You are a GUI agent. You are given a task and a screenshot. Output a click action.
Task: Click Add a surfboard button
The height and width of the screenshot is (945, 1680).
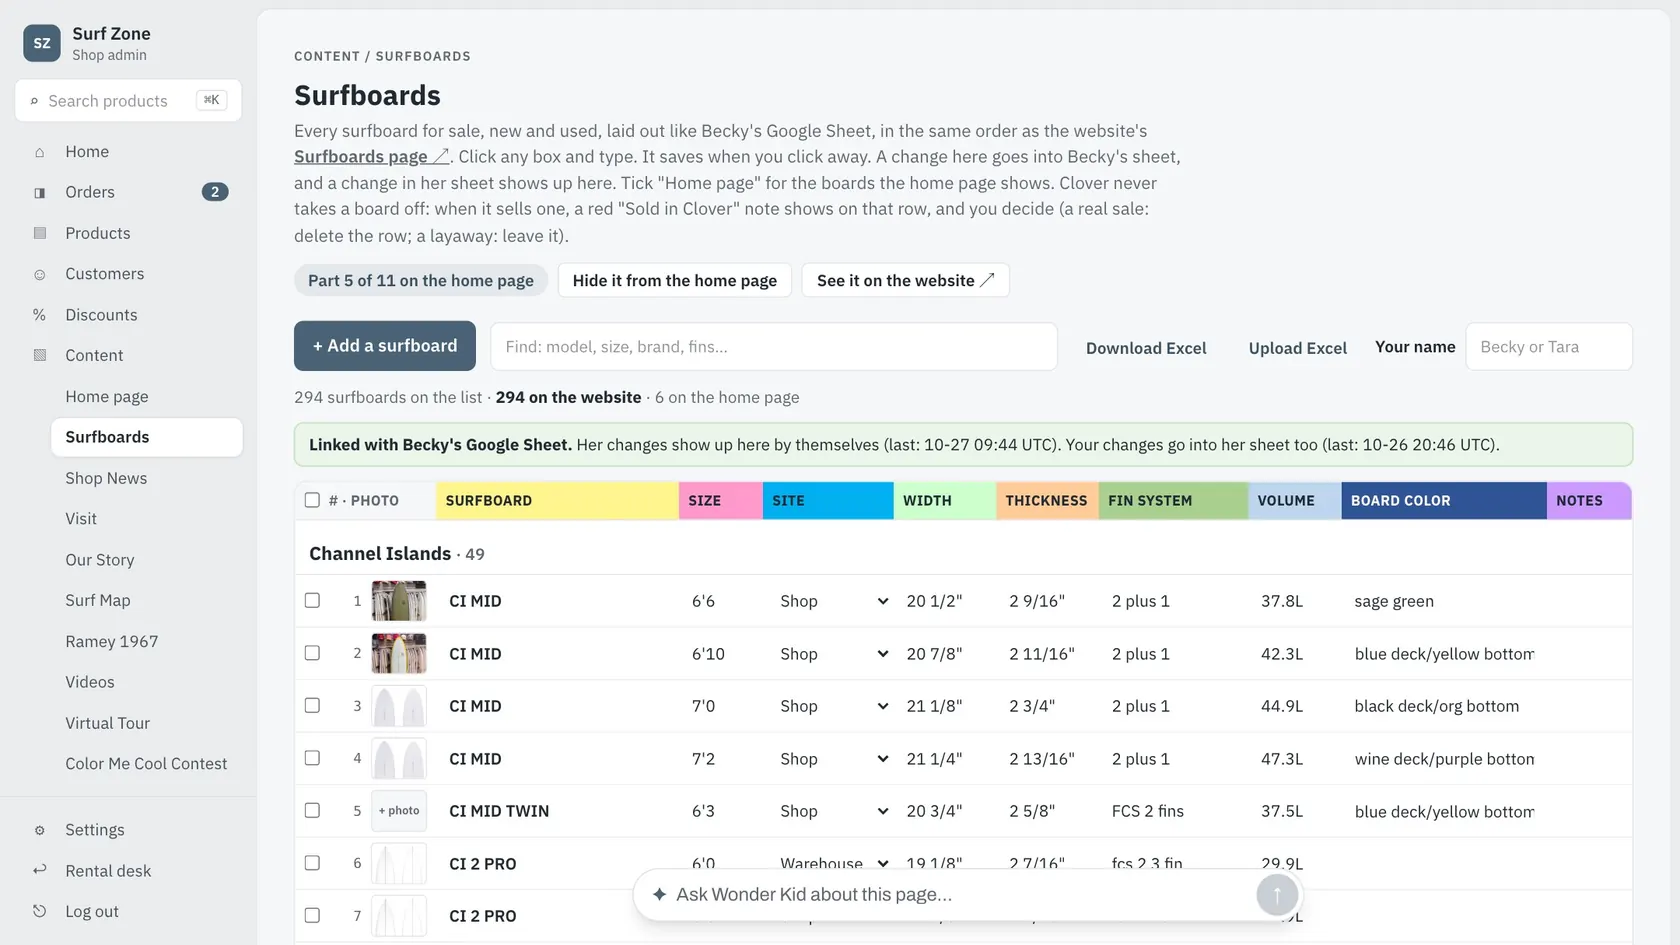pyautogui.click(x=385, y=346)
